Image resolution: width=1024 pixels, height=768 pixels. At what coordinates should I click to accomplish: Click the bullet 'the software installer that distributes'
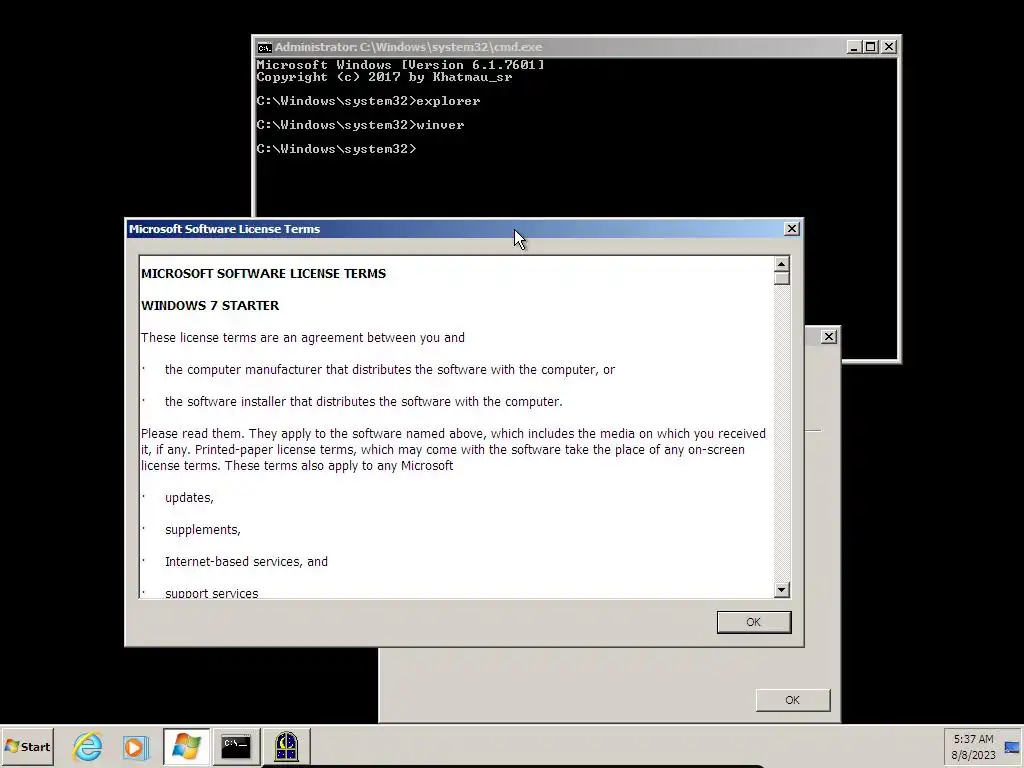click(x=364, y=402)
